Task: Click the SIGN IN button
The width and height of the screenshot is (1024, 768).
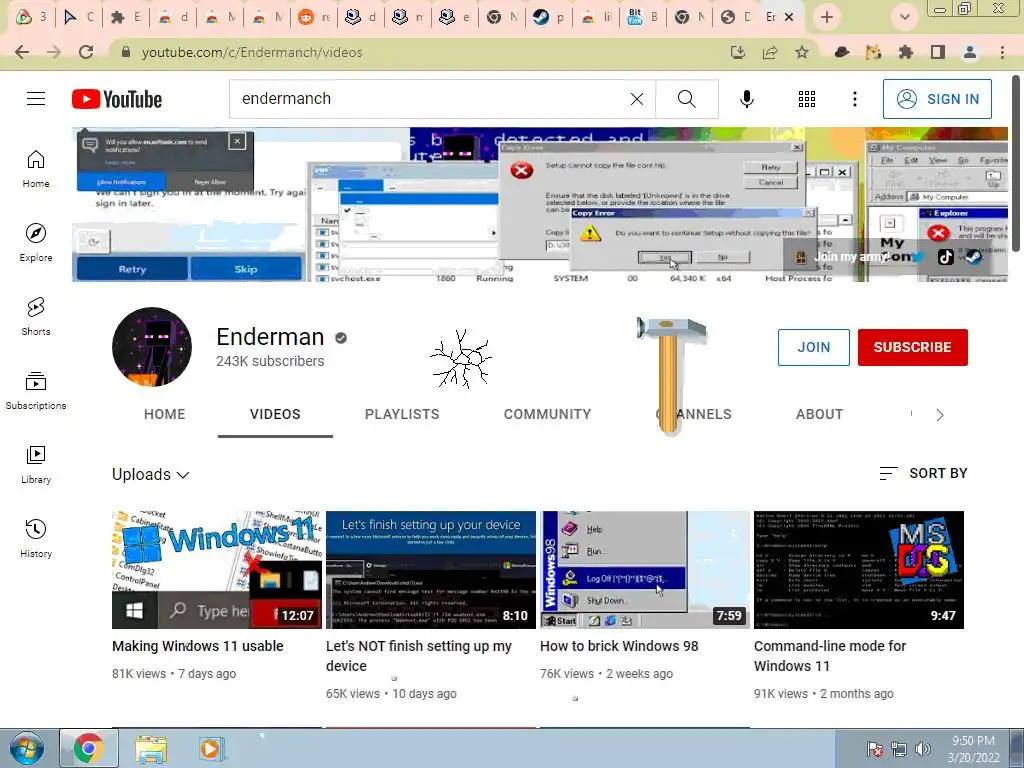Action: tap(937, 99)
